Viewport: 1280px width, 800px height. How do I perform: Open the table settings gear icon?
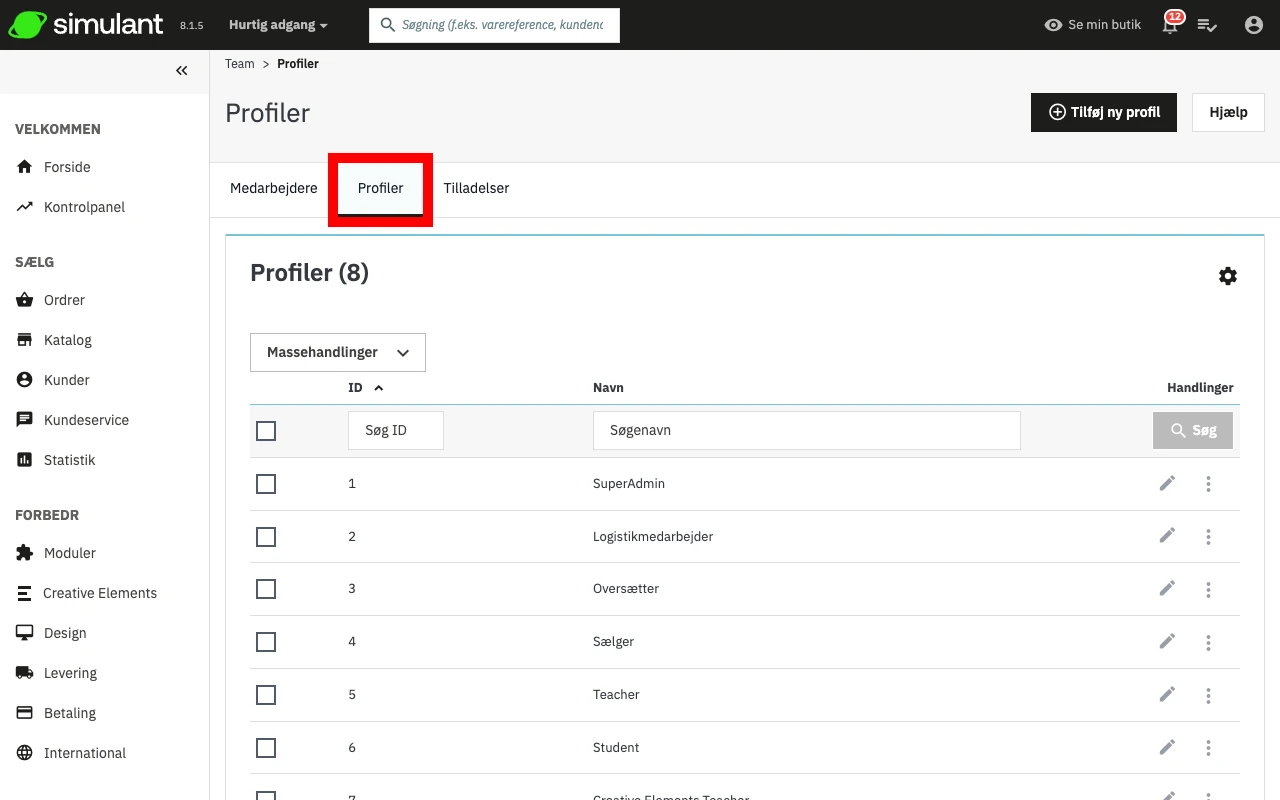[1228, 276]
